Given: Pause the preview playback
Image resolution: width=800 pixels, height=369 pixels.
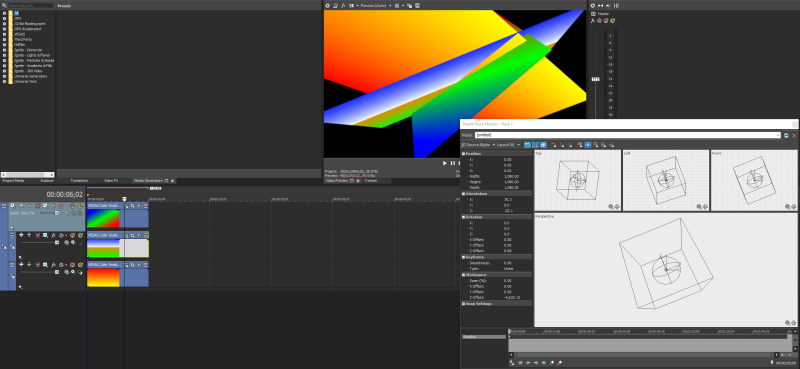Looking at the screenshot, I should tap(453, 163).
